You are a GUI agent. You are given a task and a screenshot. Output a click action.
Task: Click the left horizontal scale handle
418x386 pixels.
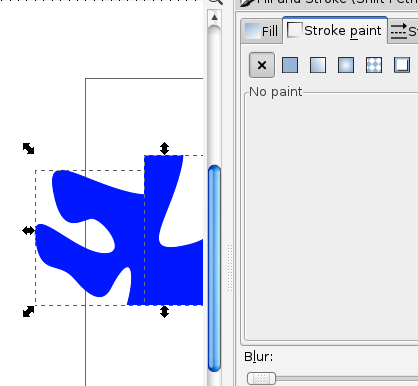click(29, 230)
